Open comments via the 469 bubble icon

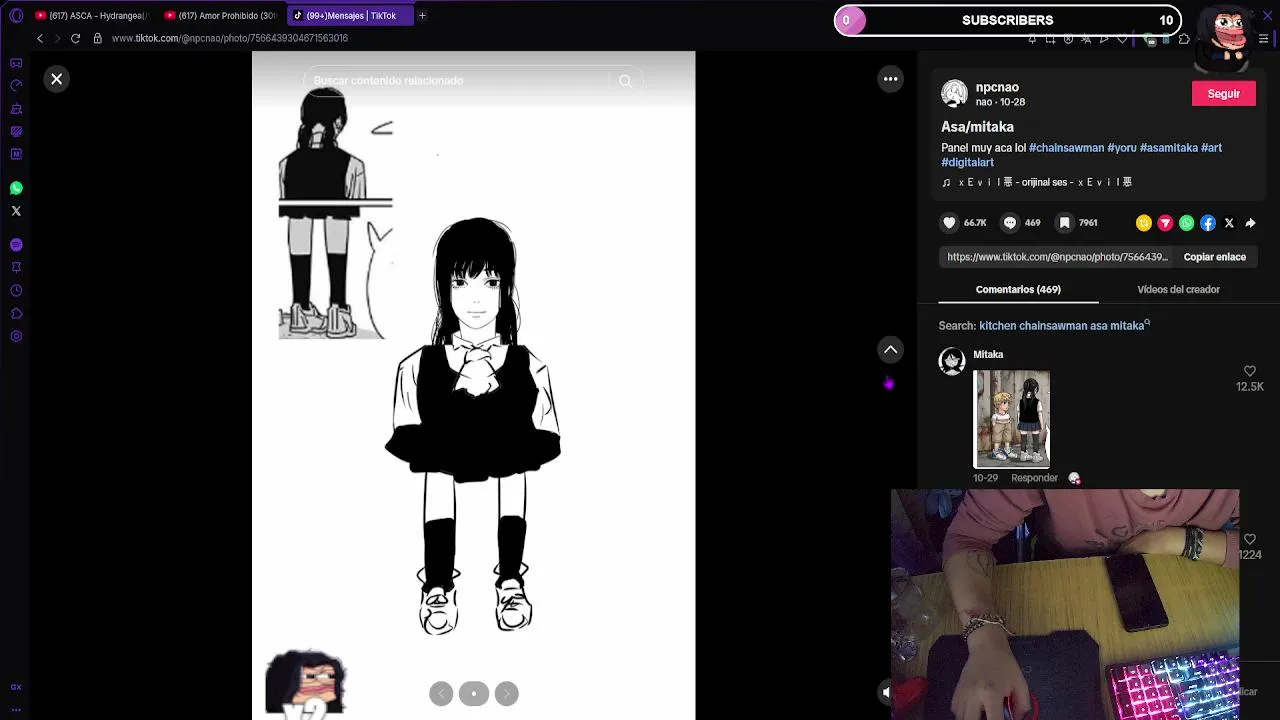[1010, 223]
